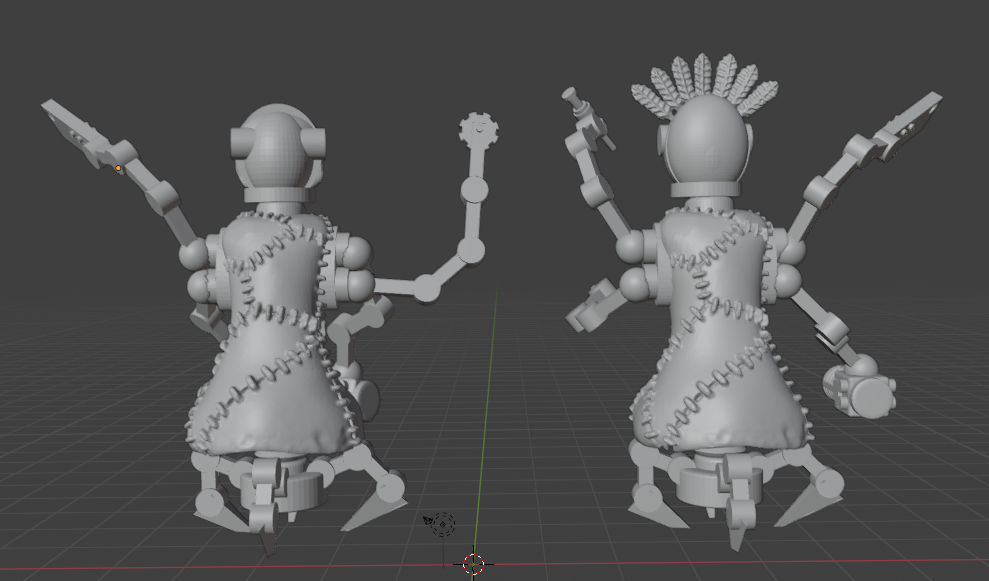989x581 pixels.
Task: Click the 3D cursor on the grid floor
Action: [x=474, y=564]
